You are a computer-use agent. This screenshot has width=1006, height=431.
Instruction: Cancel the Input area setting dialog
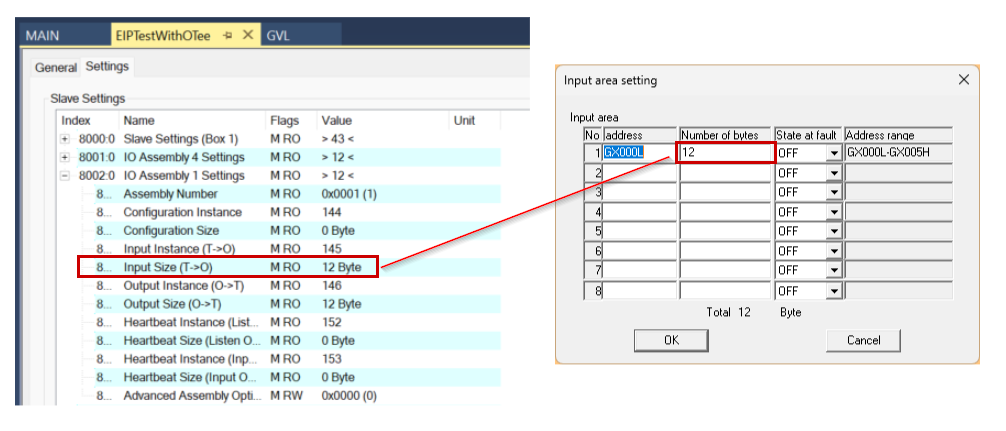coord(863,340)
